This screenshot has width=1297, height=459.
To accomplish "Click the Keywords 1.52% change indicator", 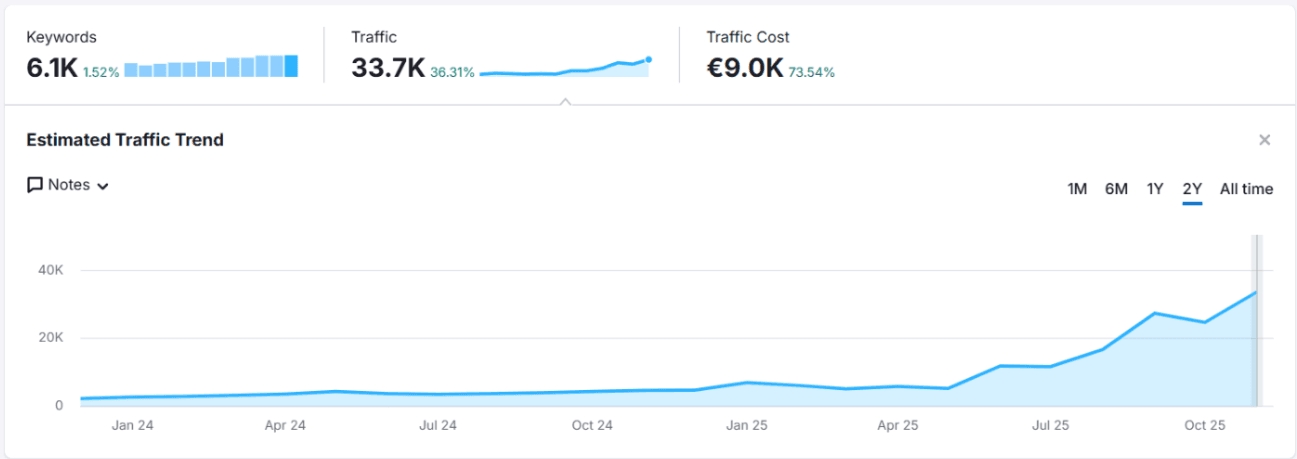I will tap(101, 72).
